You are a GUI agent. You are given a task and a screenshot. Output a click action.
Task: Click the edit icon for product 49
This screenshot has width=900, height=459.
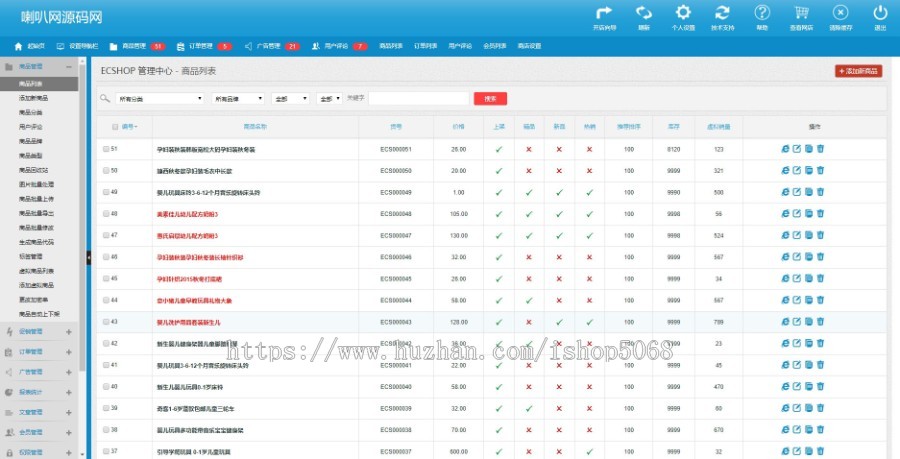(x=797, y=192)
